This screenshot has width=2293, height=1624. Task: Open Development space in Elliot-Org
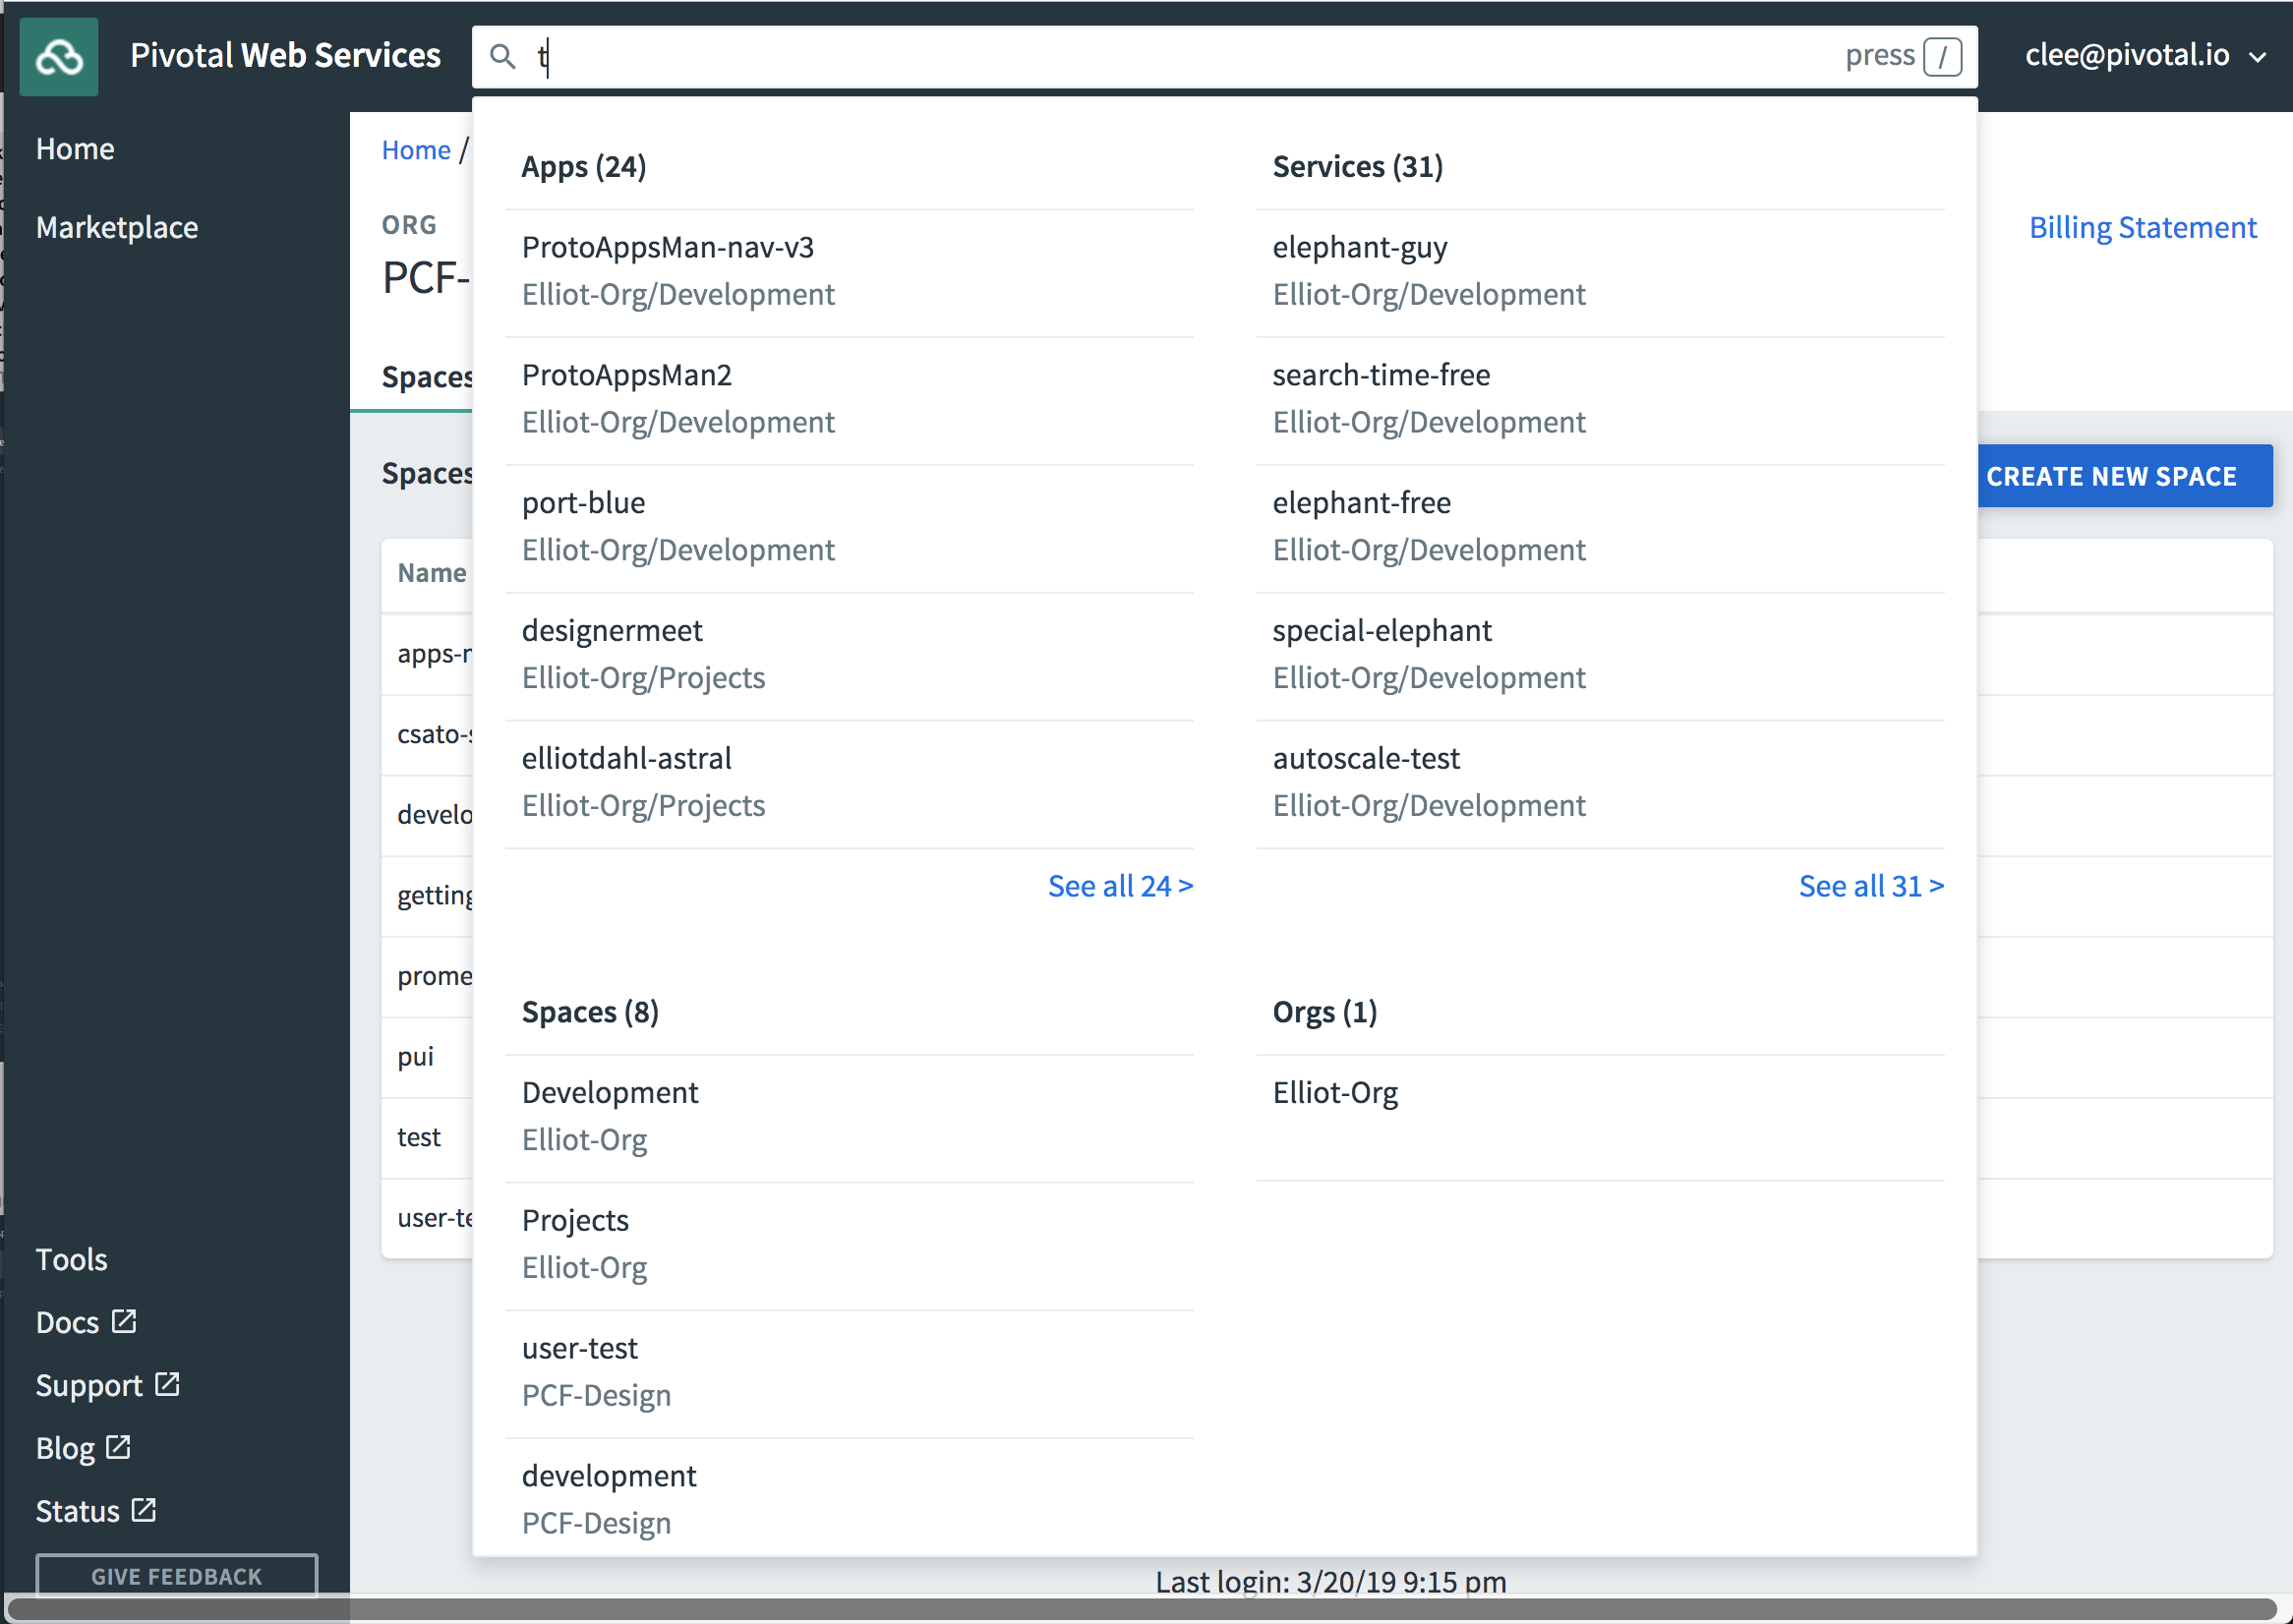pyautogui.click(x=849, y=1118)
